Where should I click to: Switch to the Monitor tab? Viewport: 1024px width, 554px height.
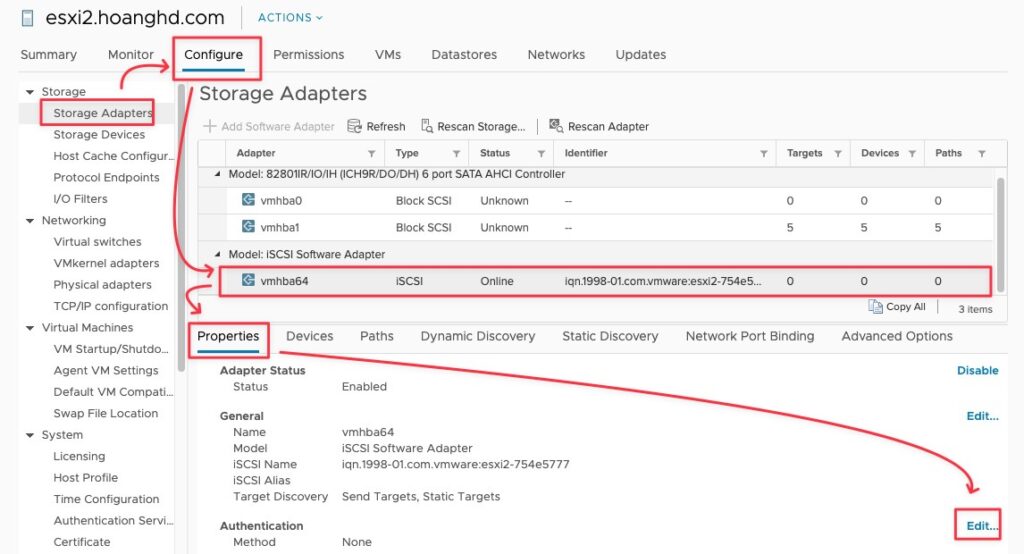[131, 55]
